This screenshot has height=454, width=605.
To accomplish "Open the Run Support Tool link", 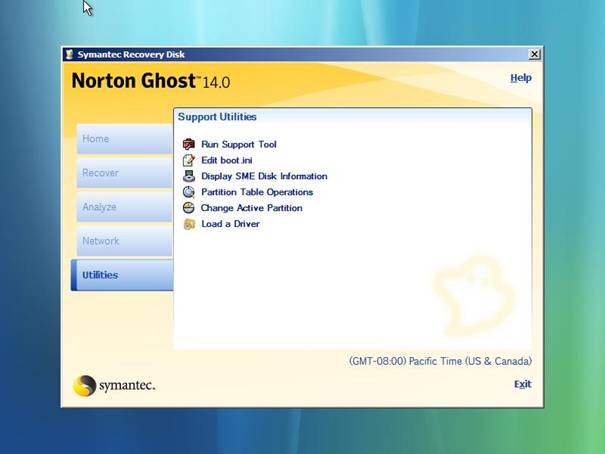I will (239, 144).
